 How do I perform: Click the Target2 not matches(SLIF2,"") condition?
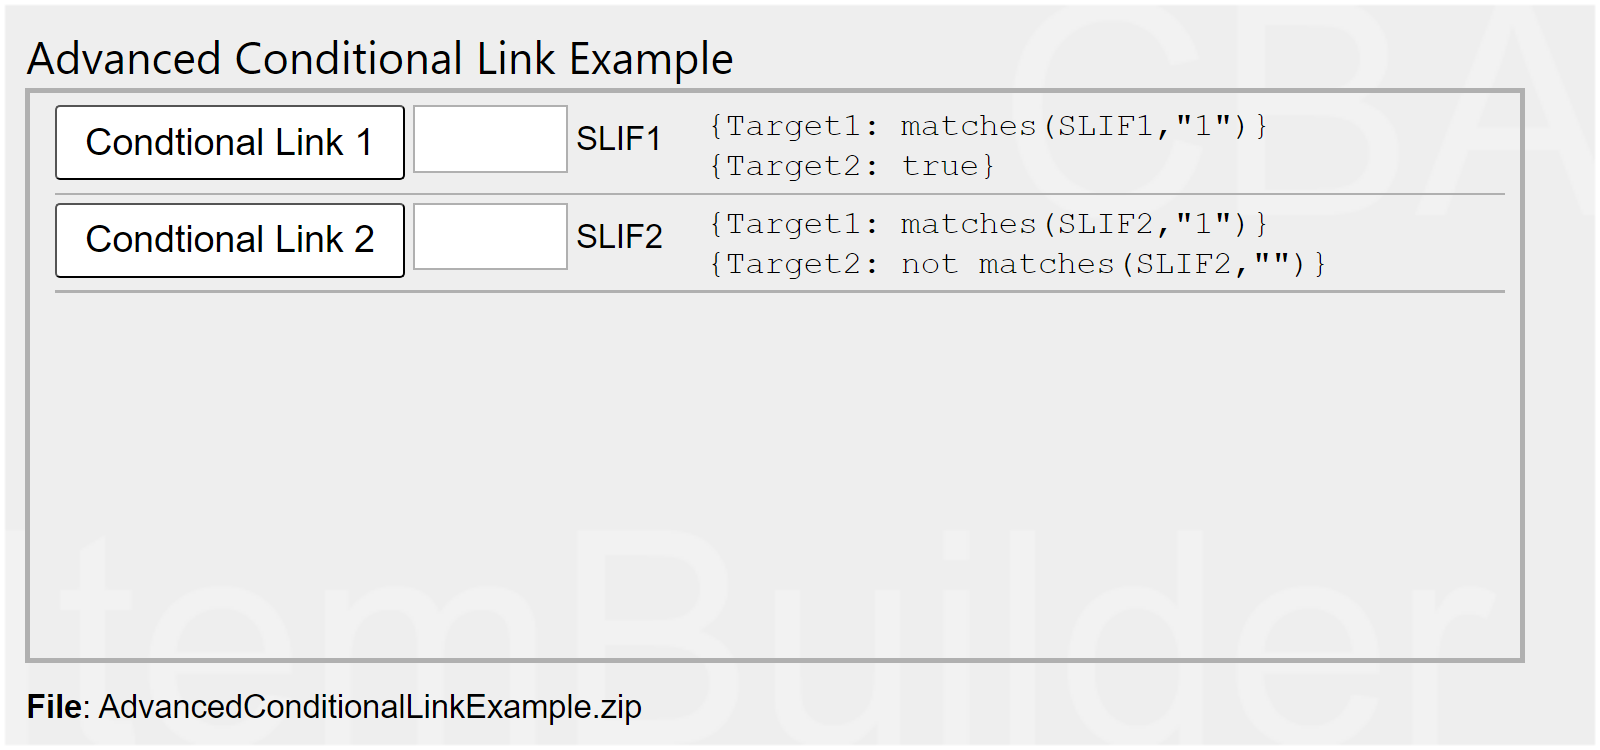coord(1017,264)
